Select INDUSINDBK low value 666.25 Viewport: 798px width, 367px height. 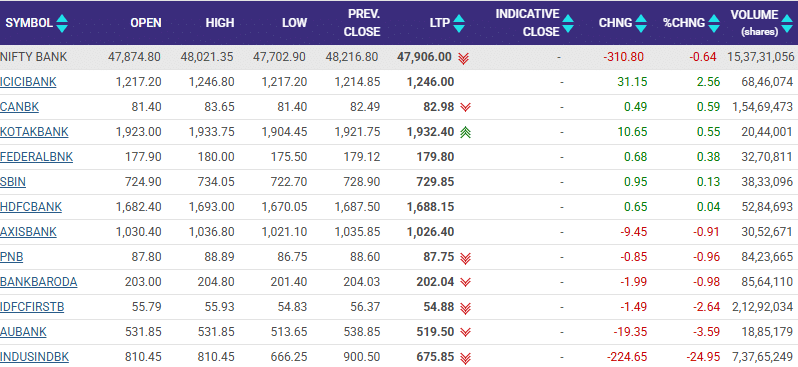[x=289, y=357]
